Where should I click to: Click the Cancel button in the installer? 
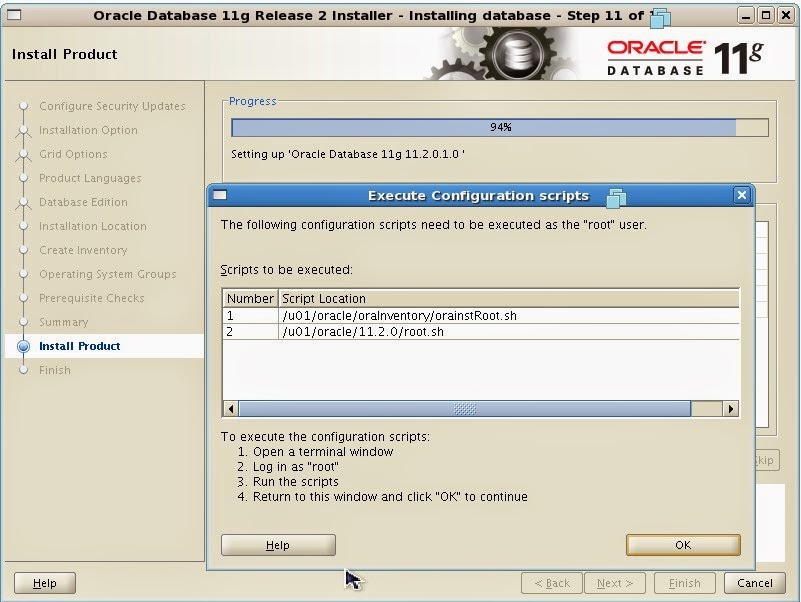(x=755, y=583)
